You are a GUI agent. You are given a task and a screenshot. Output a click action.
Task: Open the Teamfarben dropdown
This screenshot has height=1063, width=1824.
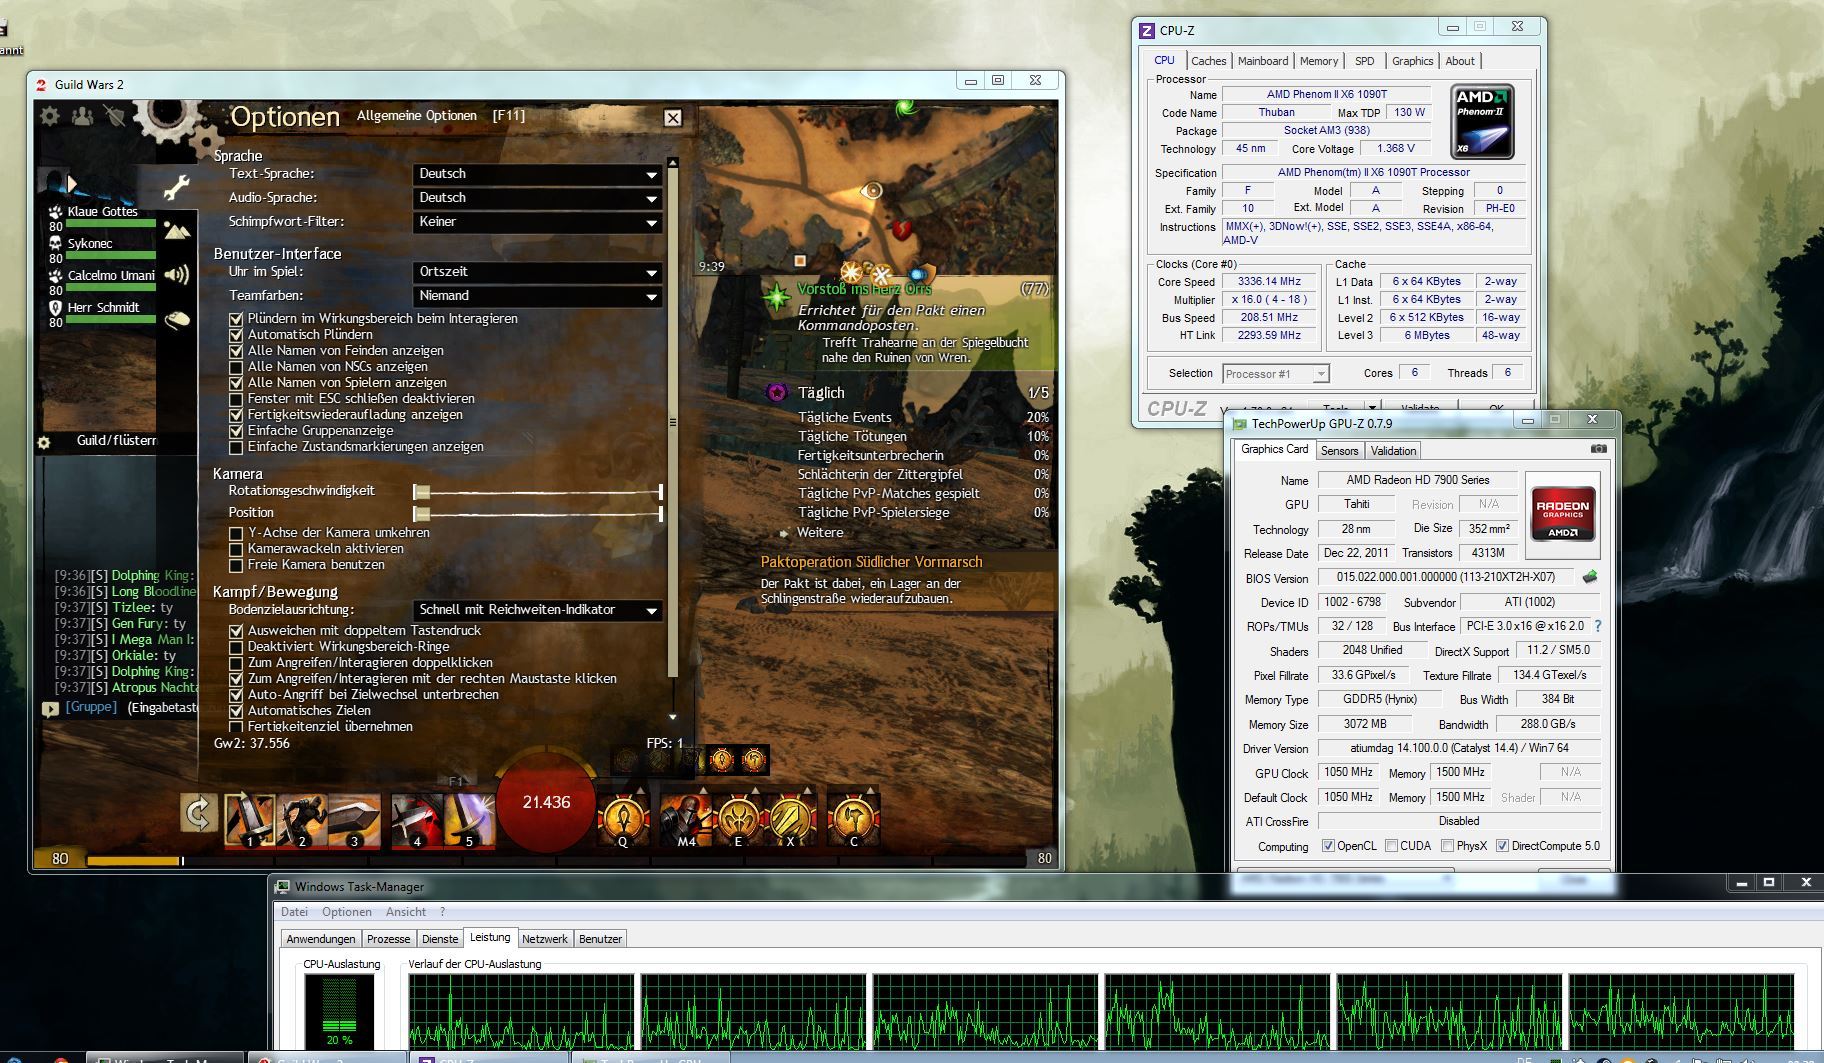pyautogui.click(x=538, y=296)
